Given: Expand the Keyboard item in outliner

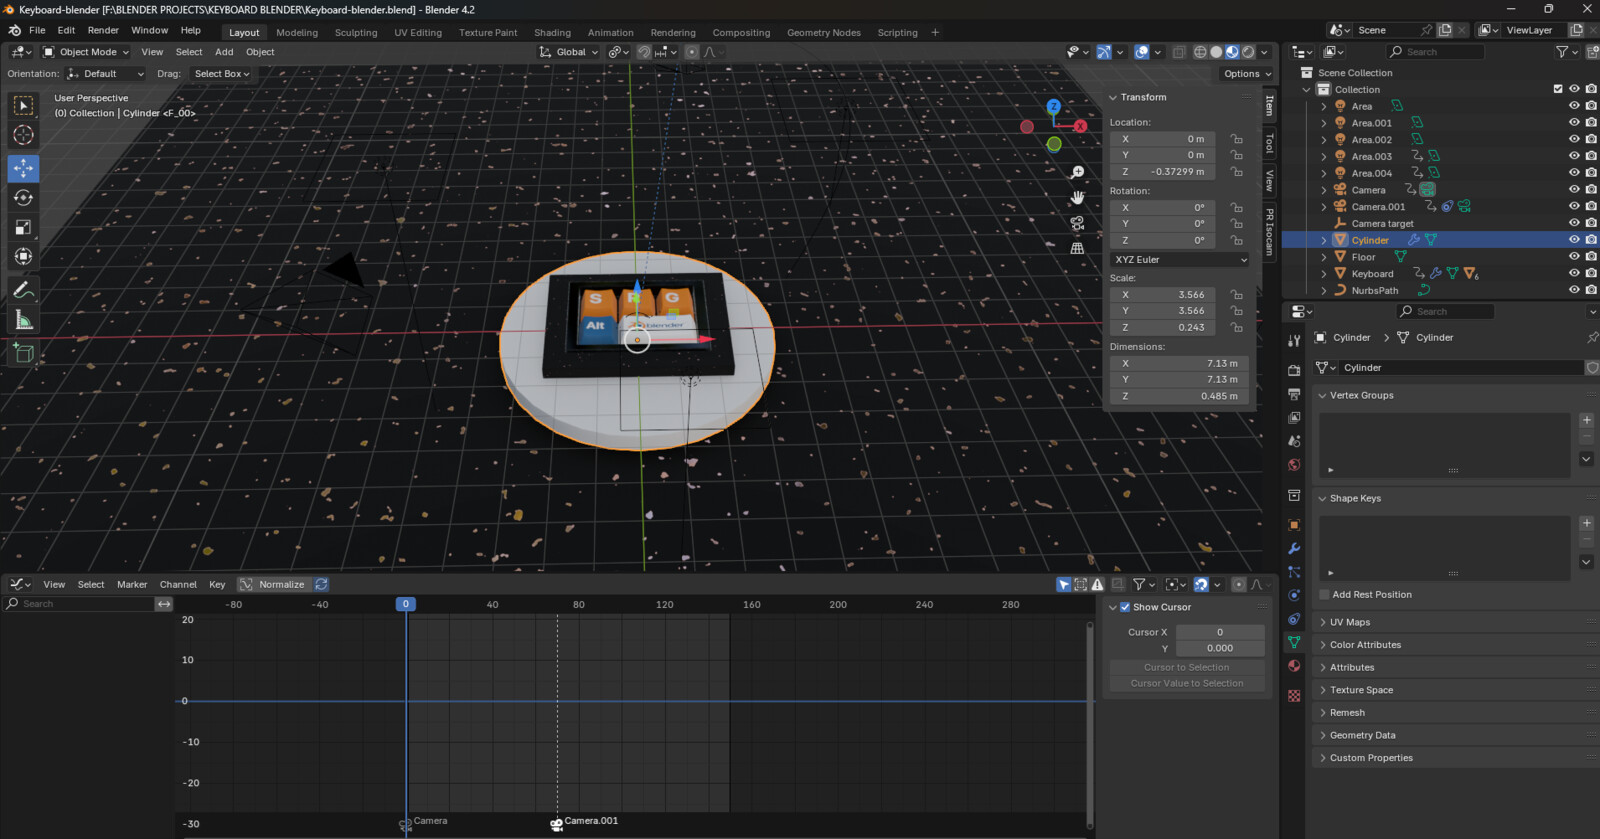Looking at the screenshot, I should [1324, 274].
